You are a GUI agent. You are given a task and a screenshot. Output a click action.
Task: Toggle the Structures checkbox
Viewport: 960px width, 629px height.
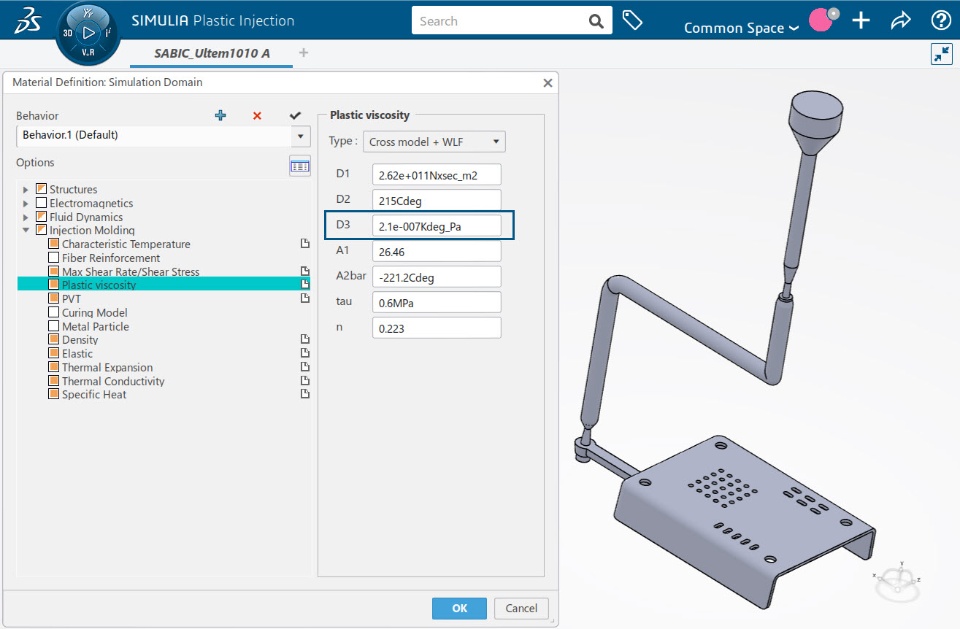42,189
